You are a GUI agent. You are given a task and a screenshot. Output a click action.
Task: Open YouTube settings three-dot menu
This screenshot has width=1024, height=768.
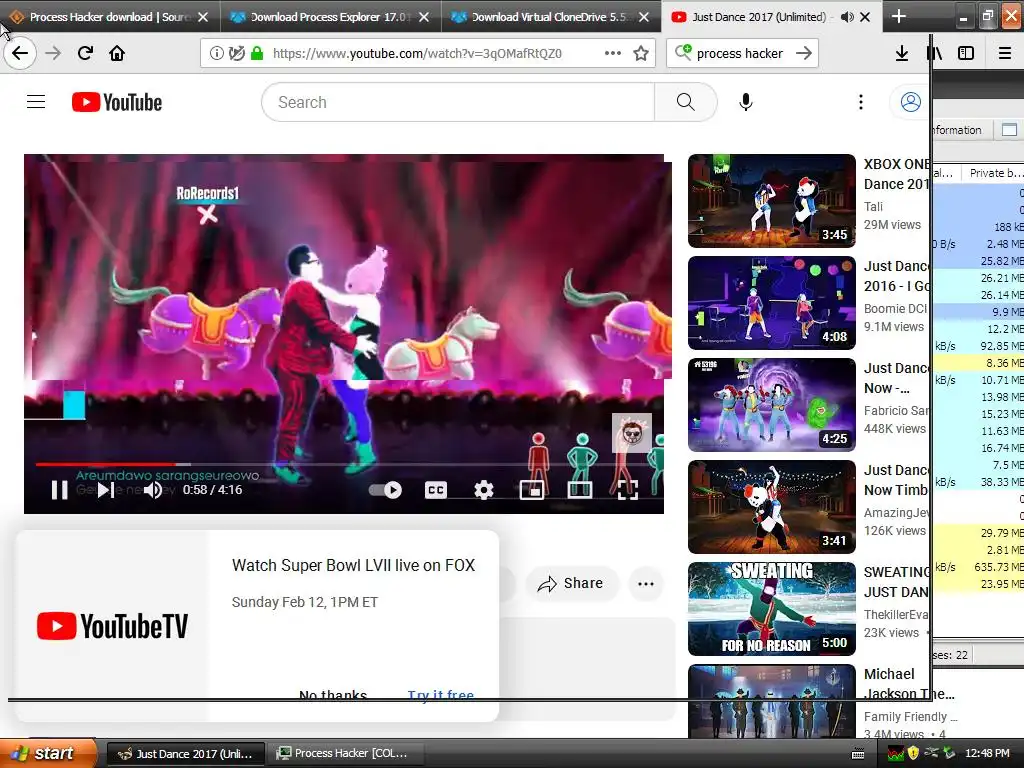861,102
